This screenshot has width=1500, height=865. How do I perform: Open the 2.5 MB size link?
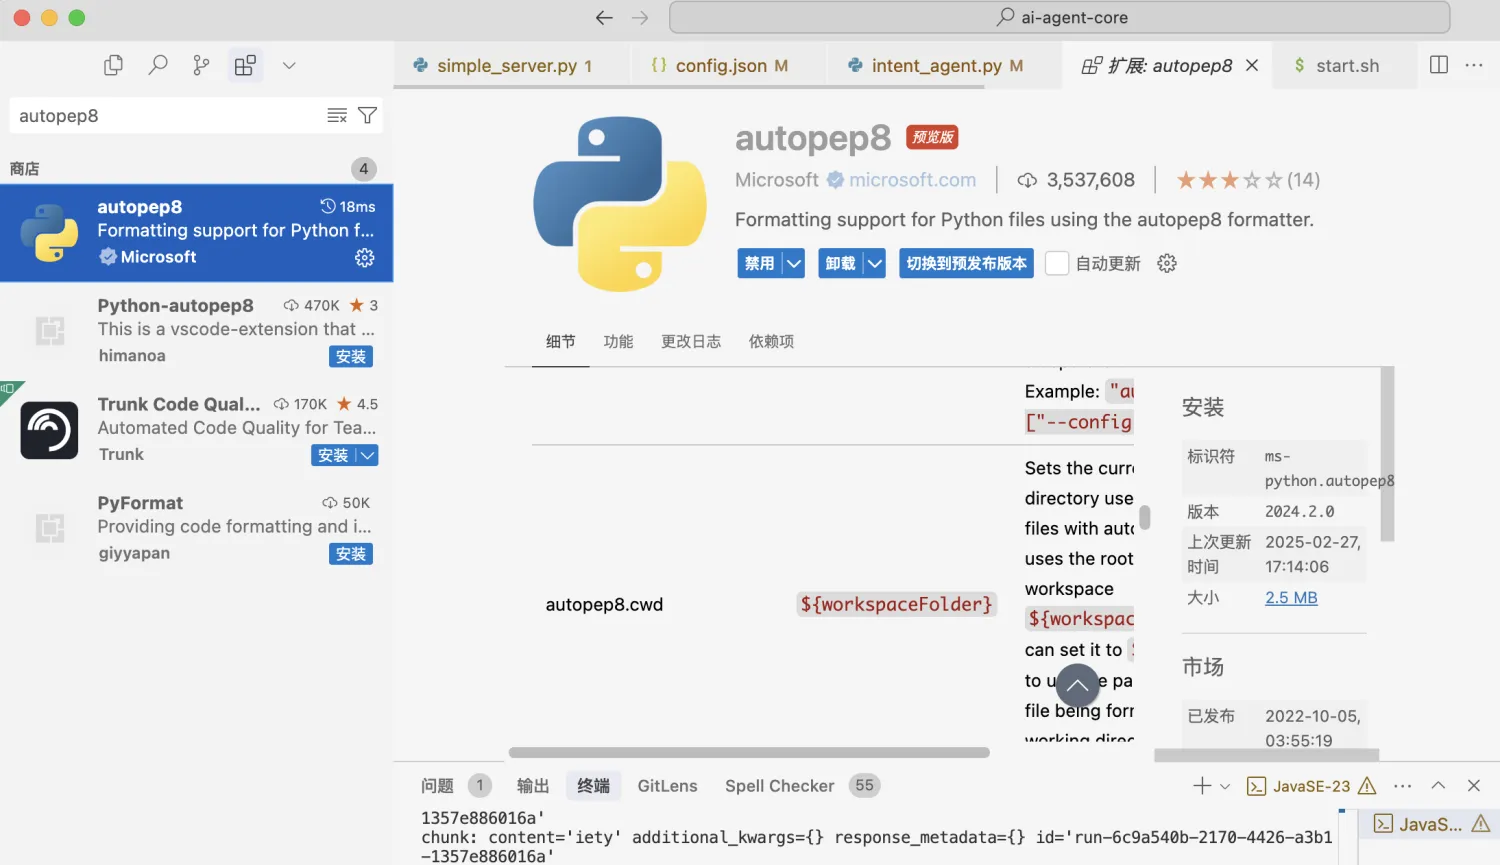pyautogui.click(x=1291, y=598)
